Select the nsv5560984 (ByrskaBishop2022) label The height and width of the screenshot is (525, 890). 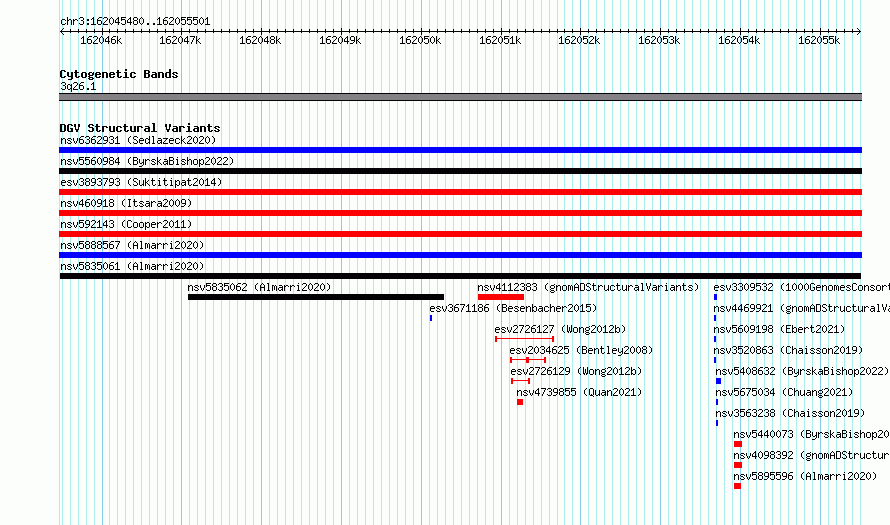[x=147, y=161]
